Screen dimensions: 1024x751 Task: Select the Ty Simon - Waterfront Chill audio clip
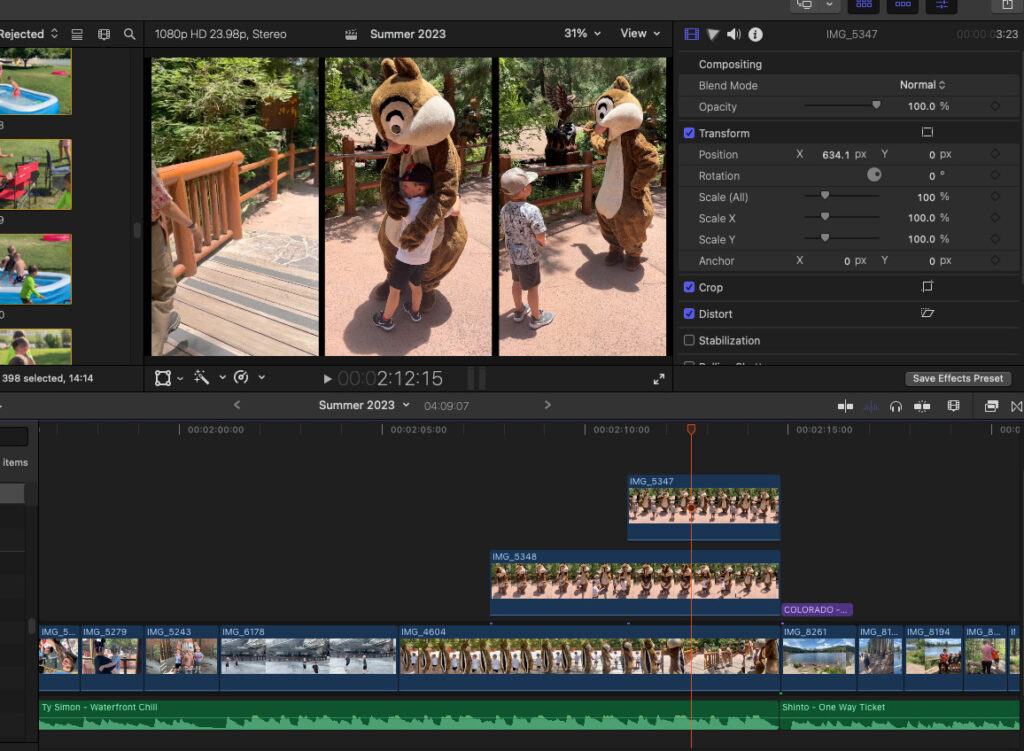click(409, 715)
